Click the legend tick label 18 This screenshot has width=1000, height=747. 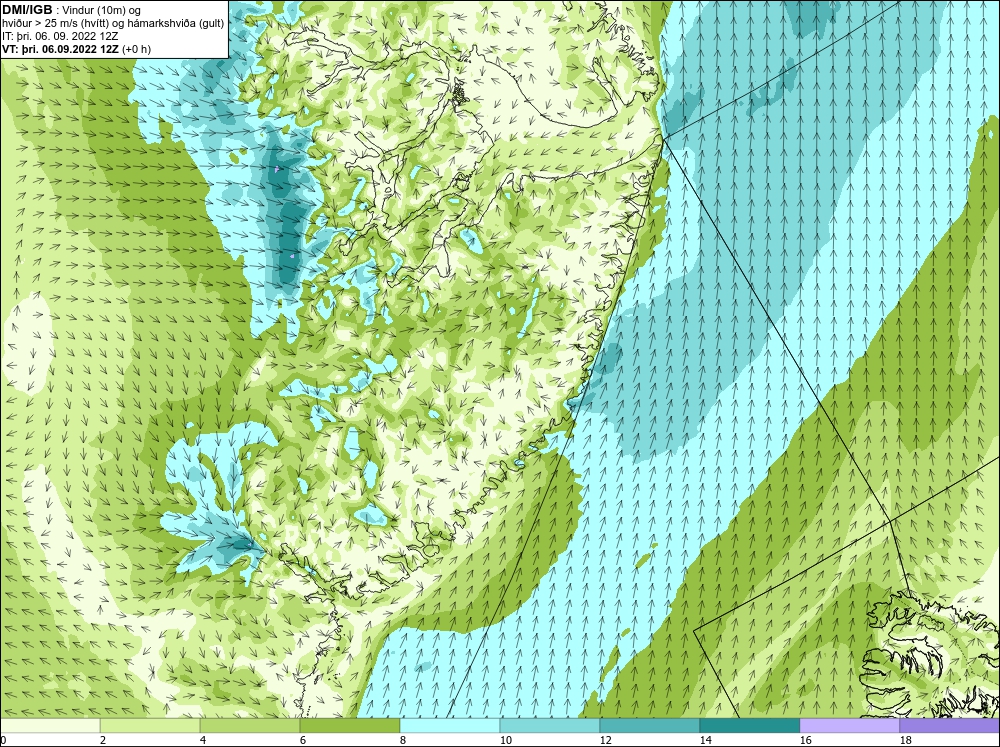point(905,740)
